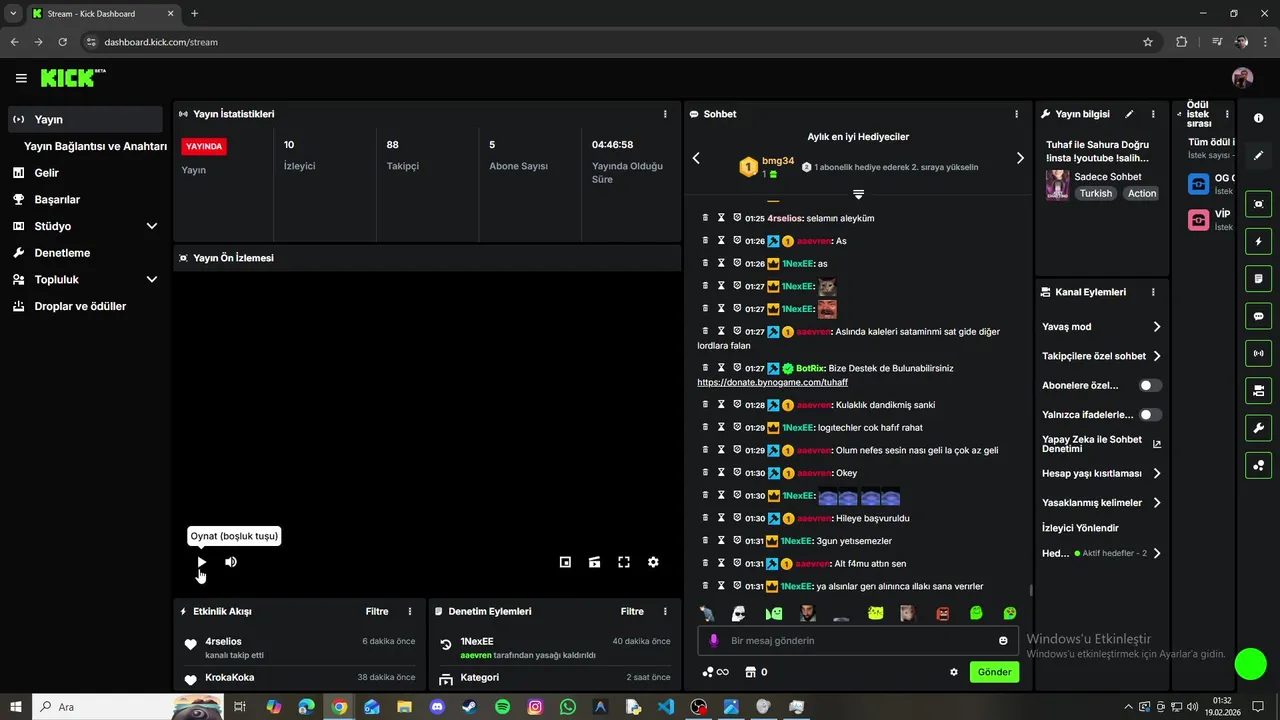The height and width of the screenshot is (720, 1280).
Task: Open Yavaş mod options
Action: click(1102, 327)
